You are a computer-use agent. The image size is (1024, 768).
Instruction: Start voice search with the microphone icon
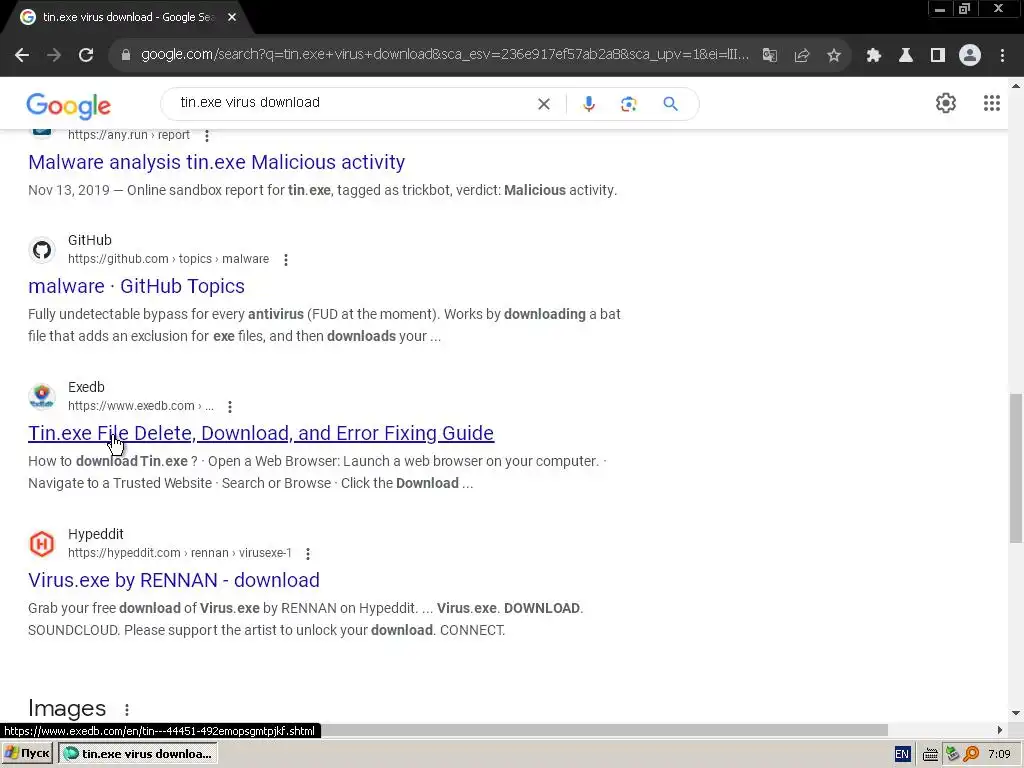coord(588,104)
